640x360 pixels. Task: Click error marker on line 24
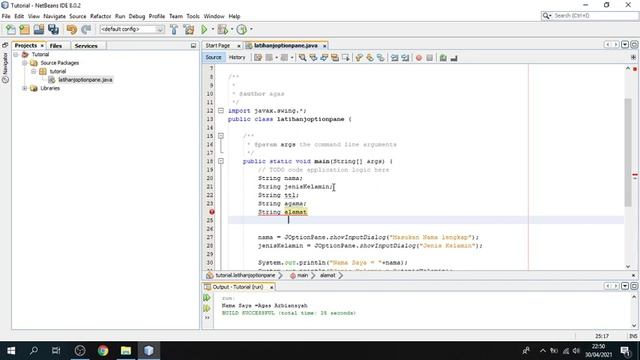pyautogui.click(x=212, y=212)
